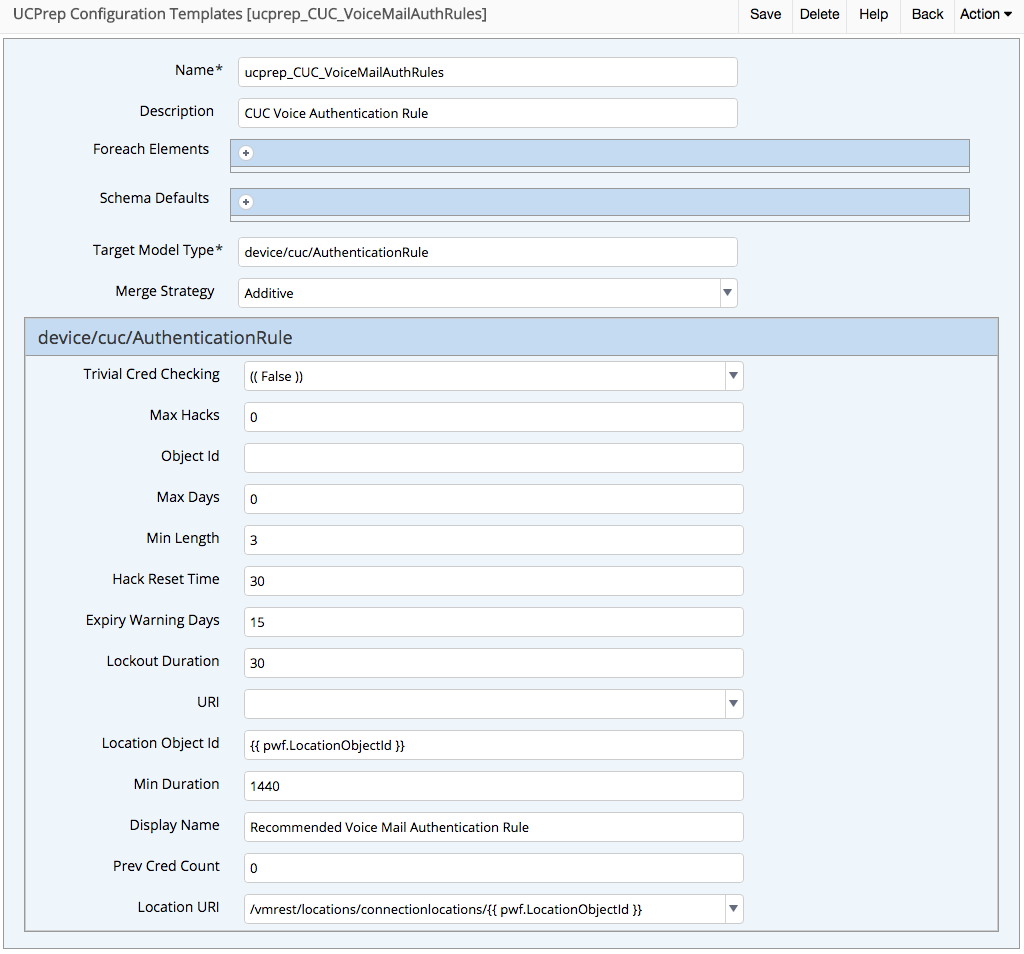Add a Schema Default using the plus icon

245,201
